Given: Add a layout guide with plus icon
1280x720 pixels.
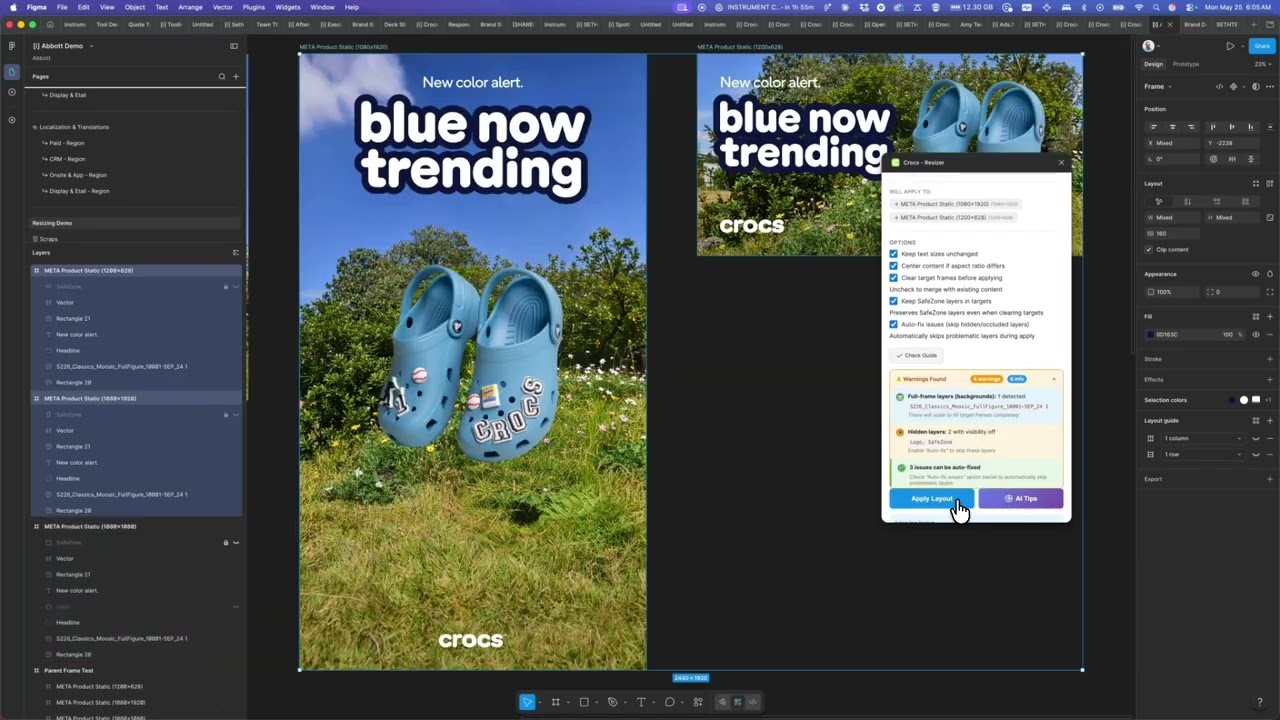Looking at the screenshot, I should coord(1270,420).
